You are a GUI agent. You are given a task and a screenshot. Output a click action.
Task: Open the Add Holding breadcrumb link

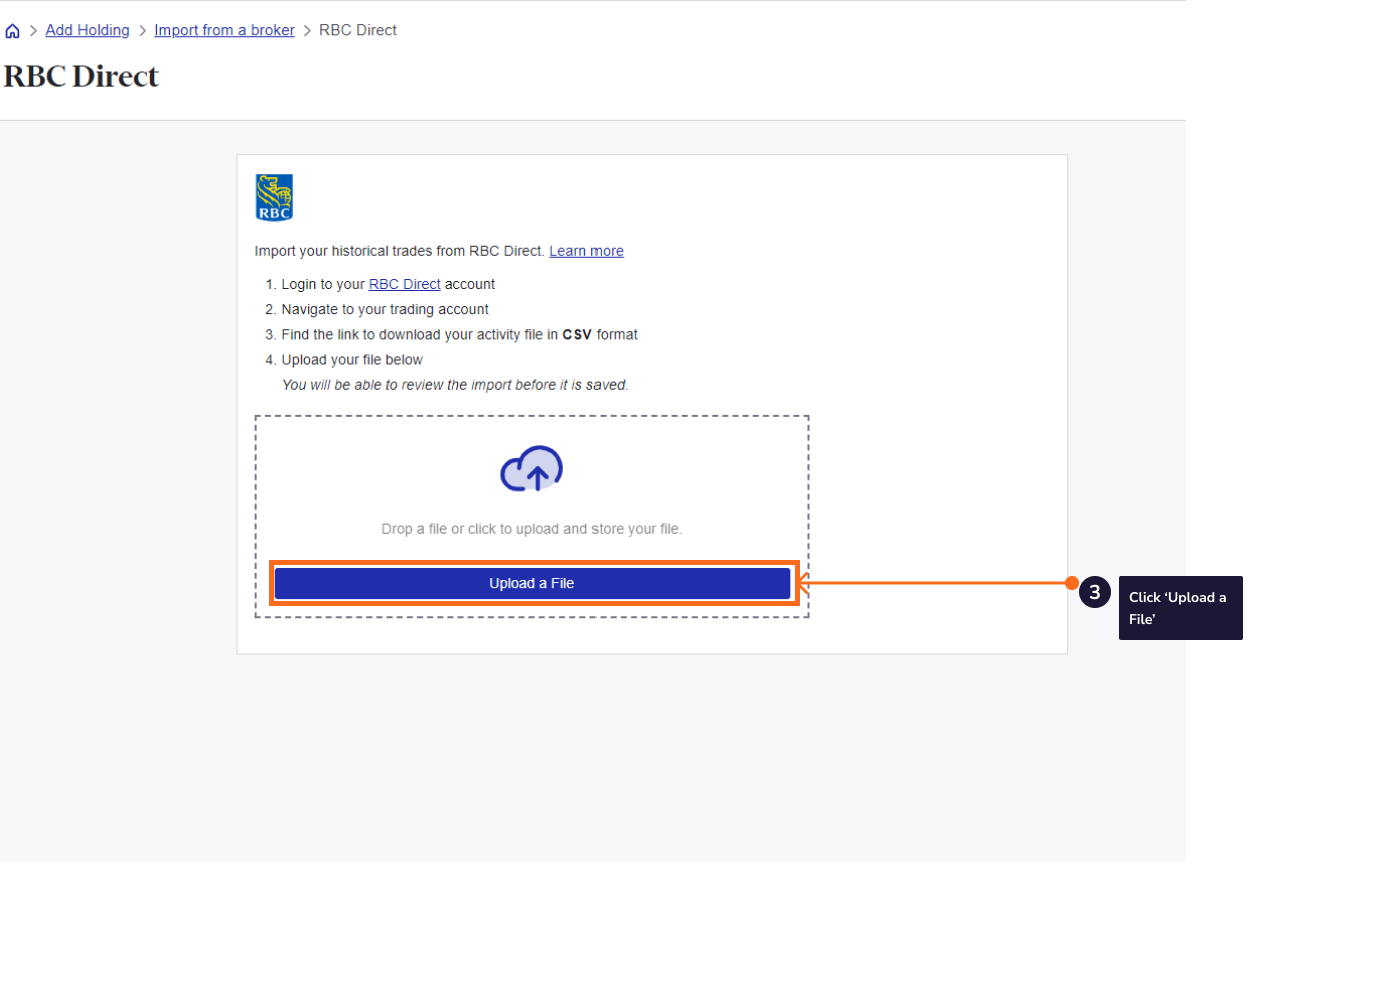[x=87, y=30]
